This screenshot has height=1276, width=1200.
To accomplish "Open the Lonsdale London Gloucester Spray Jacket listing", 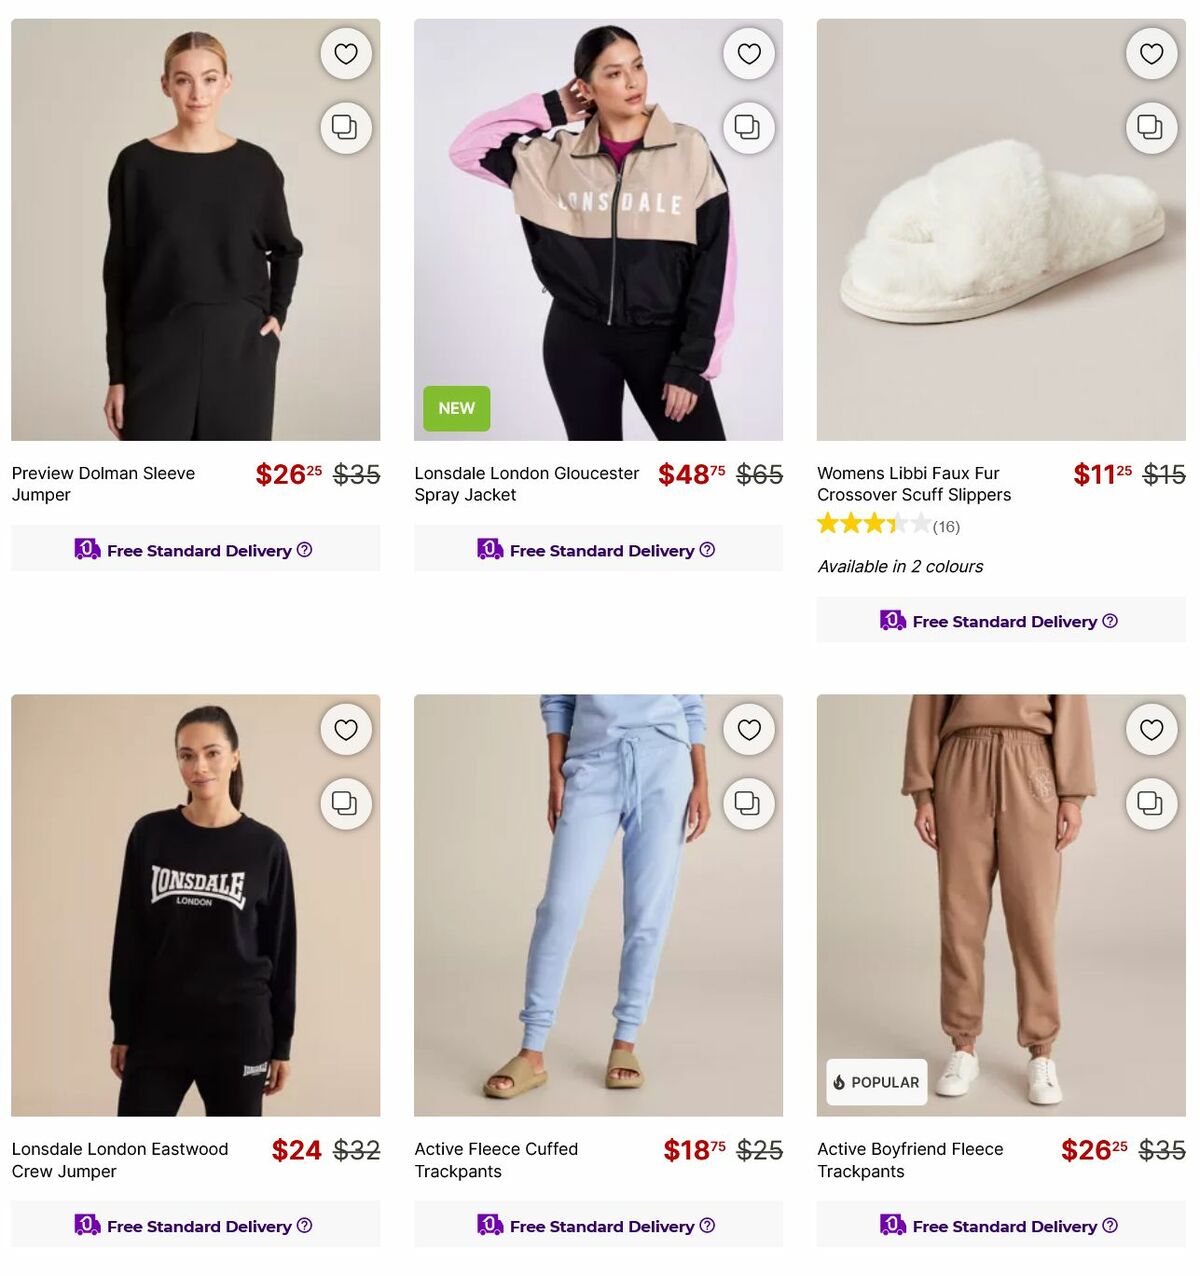I will [x=526, y=484].
